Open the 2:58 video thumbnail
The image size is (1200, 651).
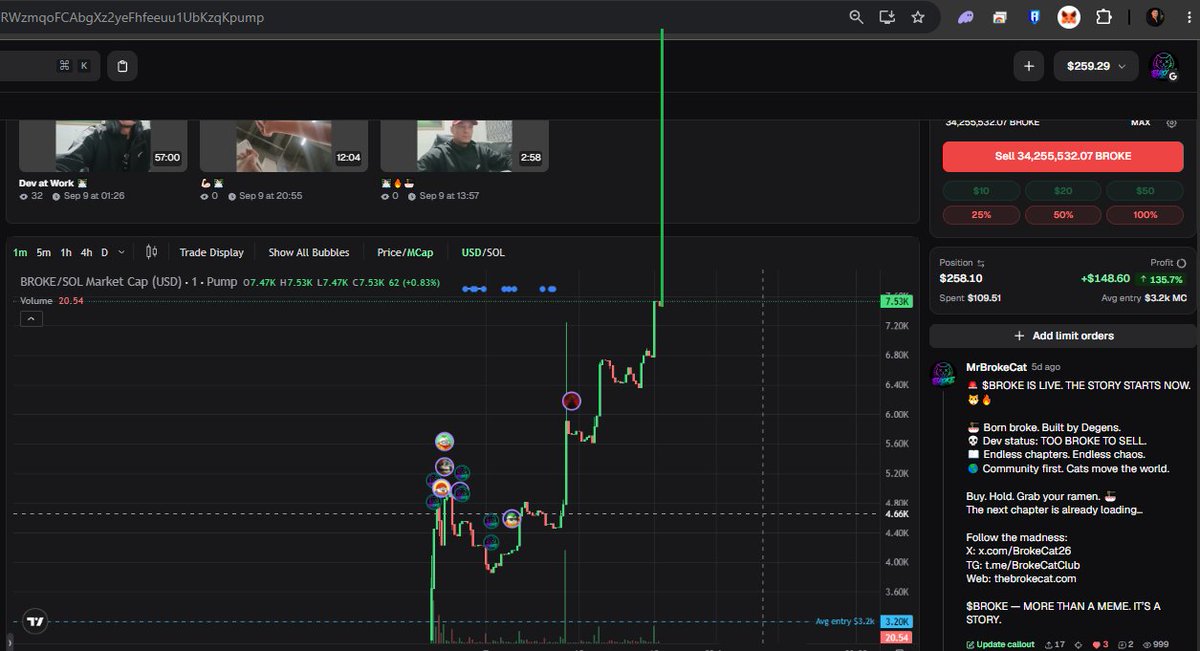click(463, 145)
